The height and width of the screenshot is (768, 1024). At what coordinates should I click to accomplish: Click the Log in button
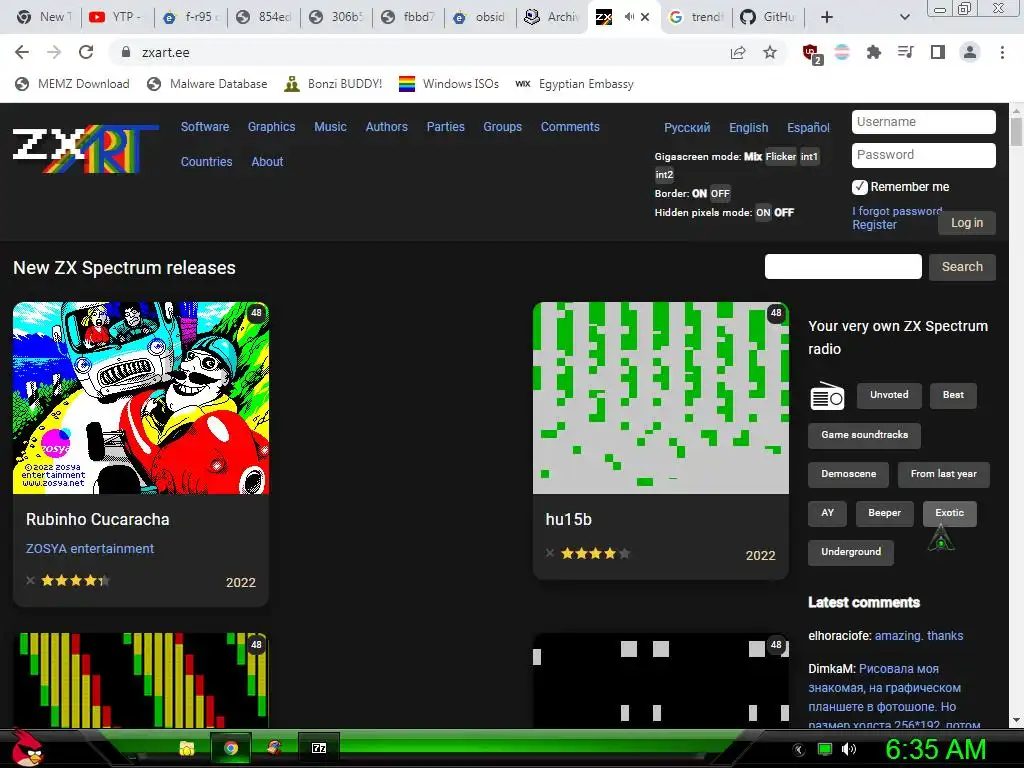967,223
